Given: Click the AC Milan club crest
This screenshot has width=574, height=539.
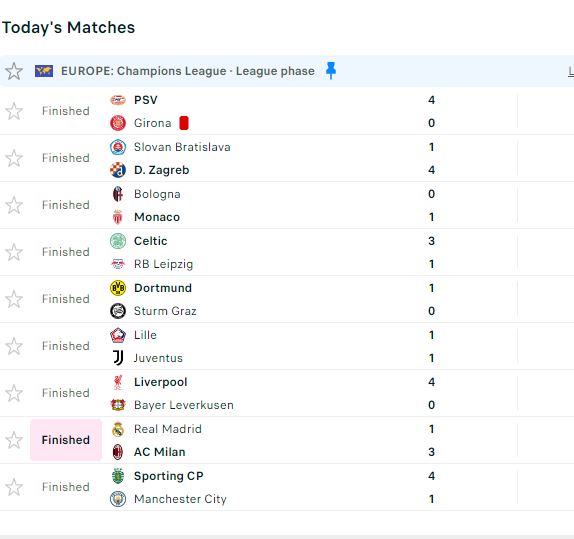Looking at the screenshot, I should tap(118, 452).
